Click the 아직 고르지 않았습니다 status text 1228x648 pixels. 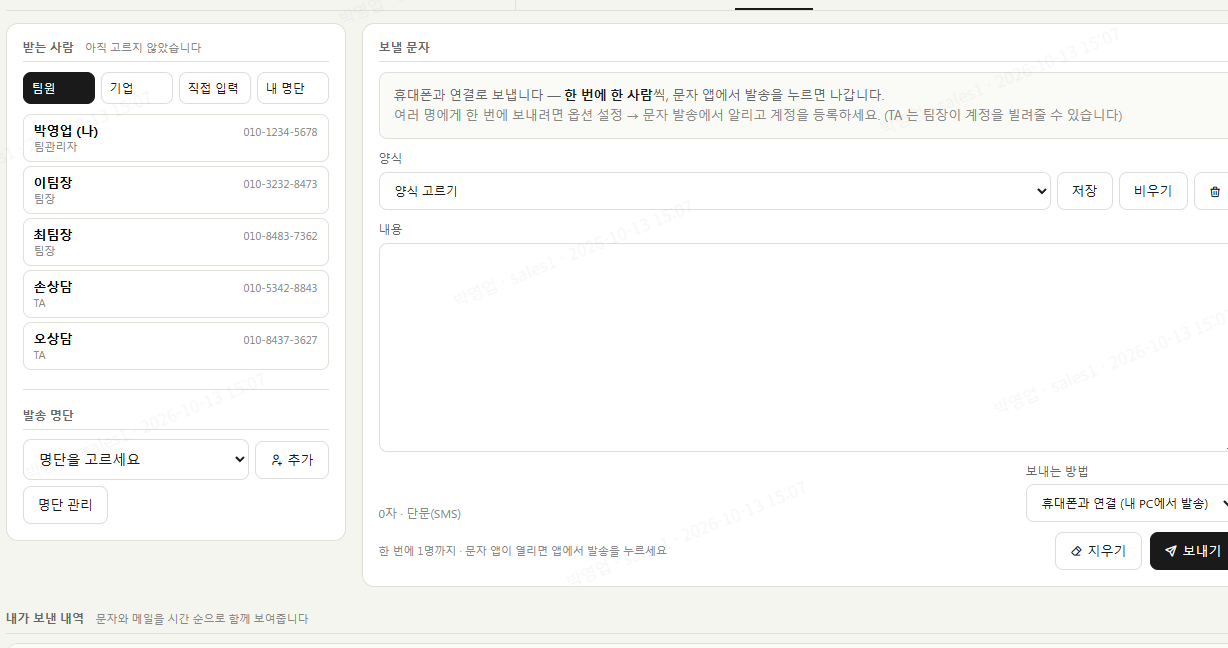click(143, 48)
